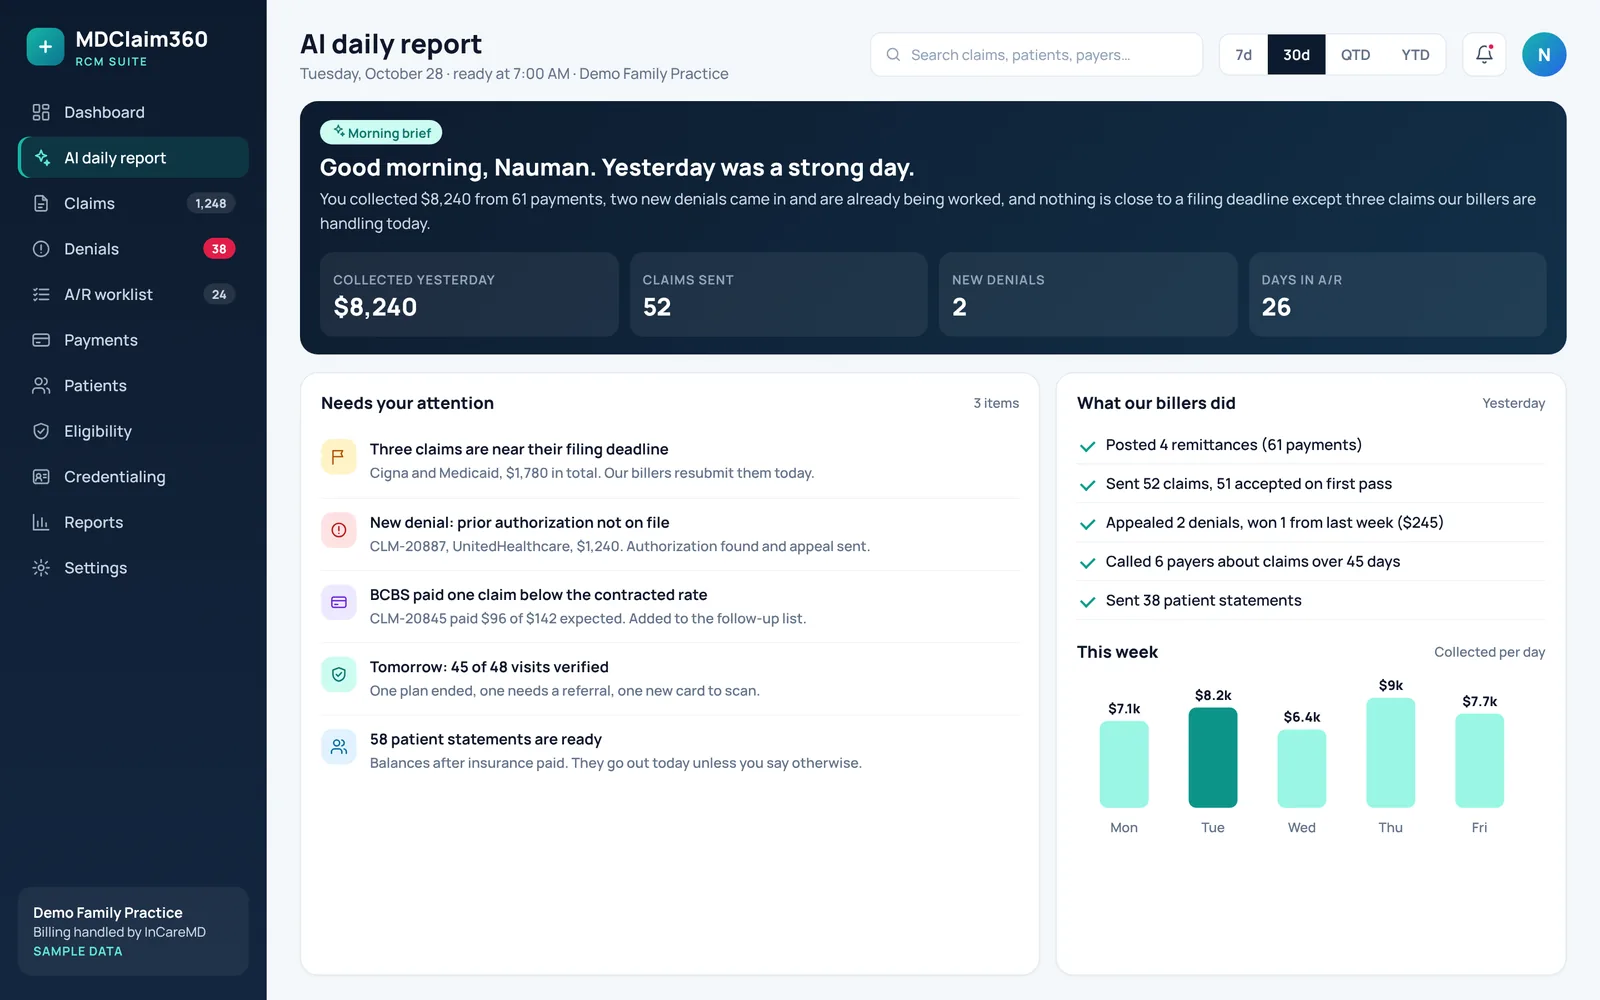The width and height of the screenshot is (1600, 1000).
Task: Open the New Denials 2 card
Action: 1088,294
